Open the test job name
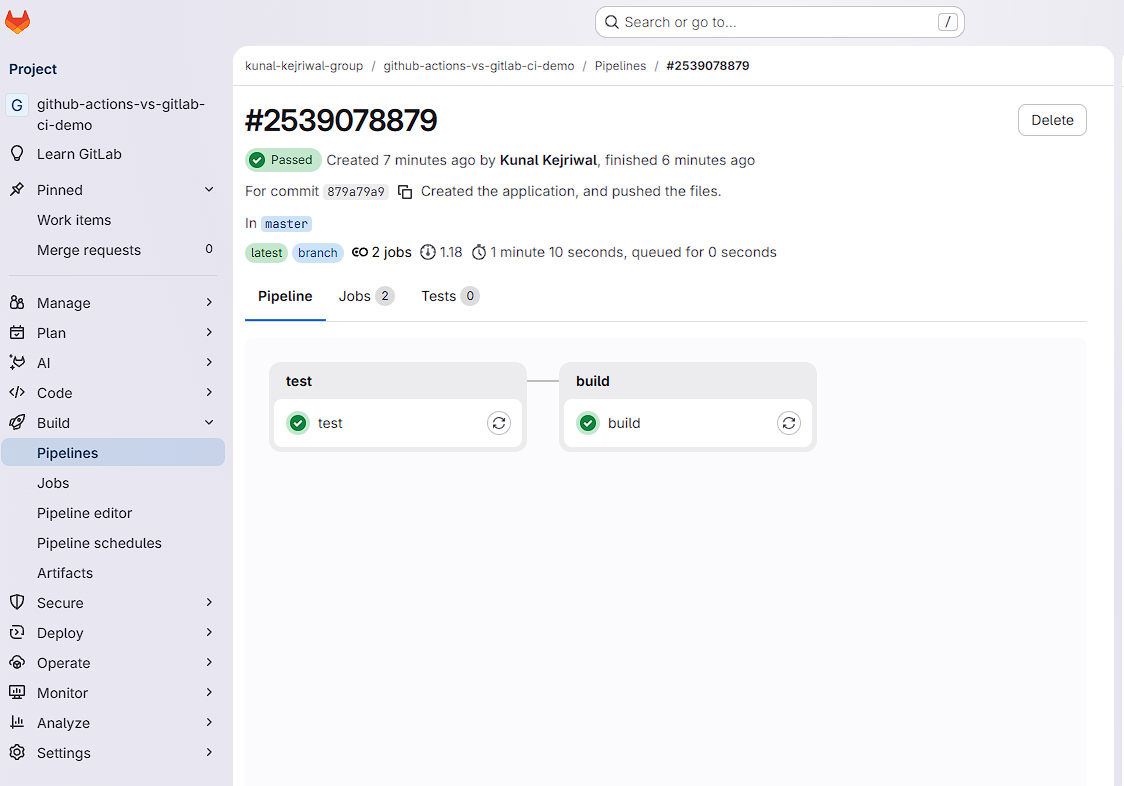Image resolution: width=1124 pixels, height=786 pixels. click(330, 423)
